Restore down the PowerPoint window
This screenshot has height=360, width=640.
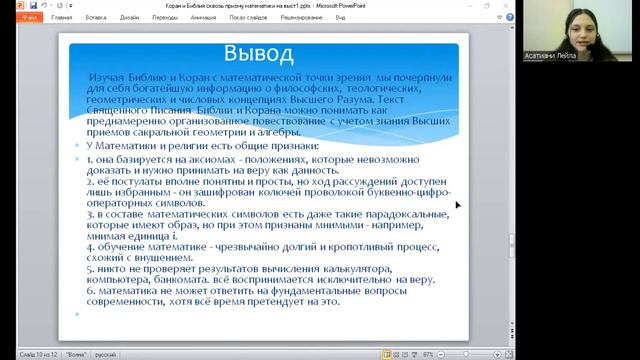coord(487,6)
